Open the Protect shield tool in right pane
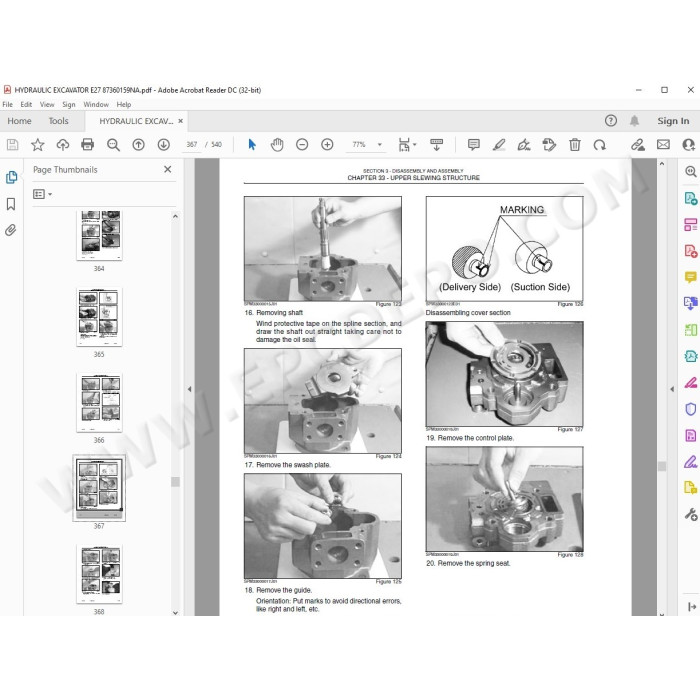 tap(690, 409)
